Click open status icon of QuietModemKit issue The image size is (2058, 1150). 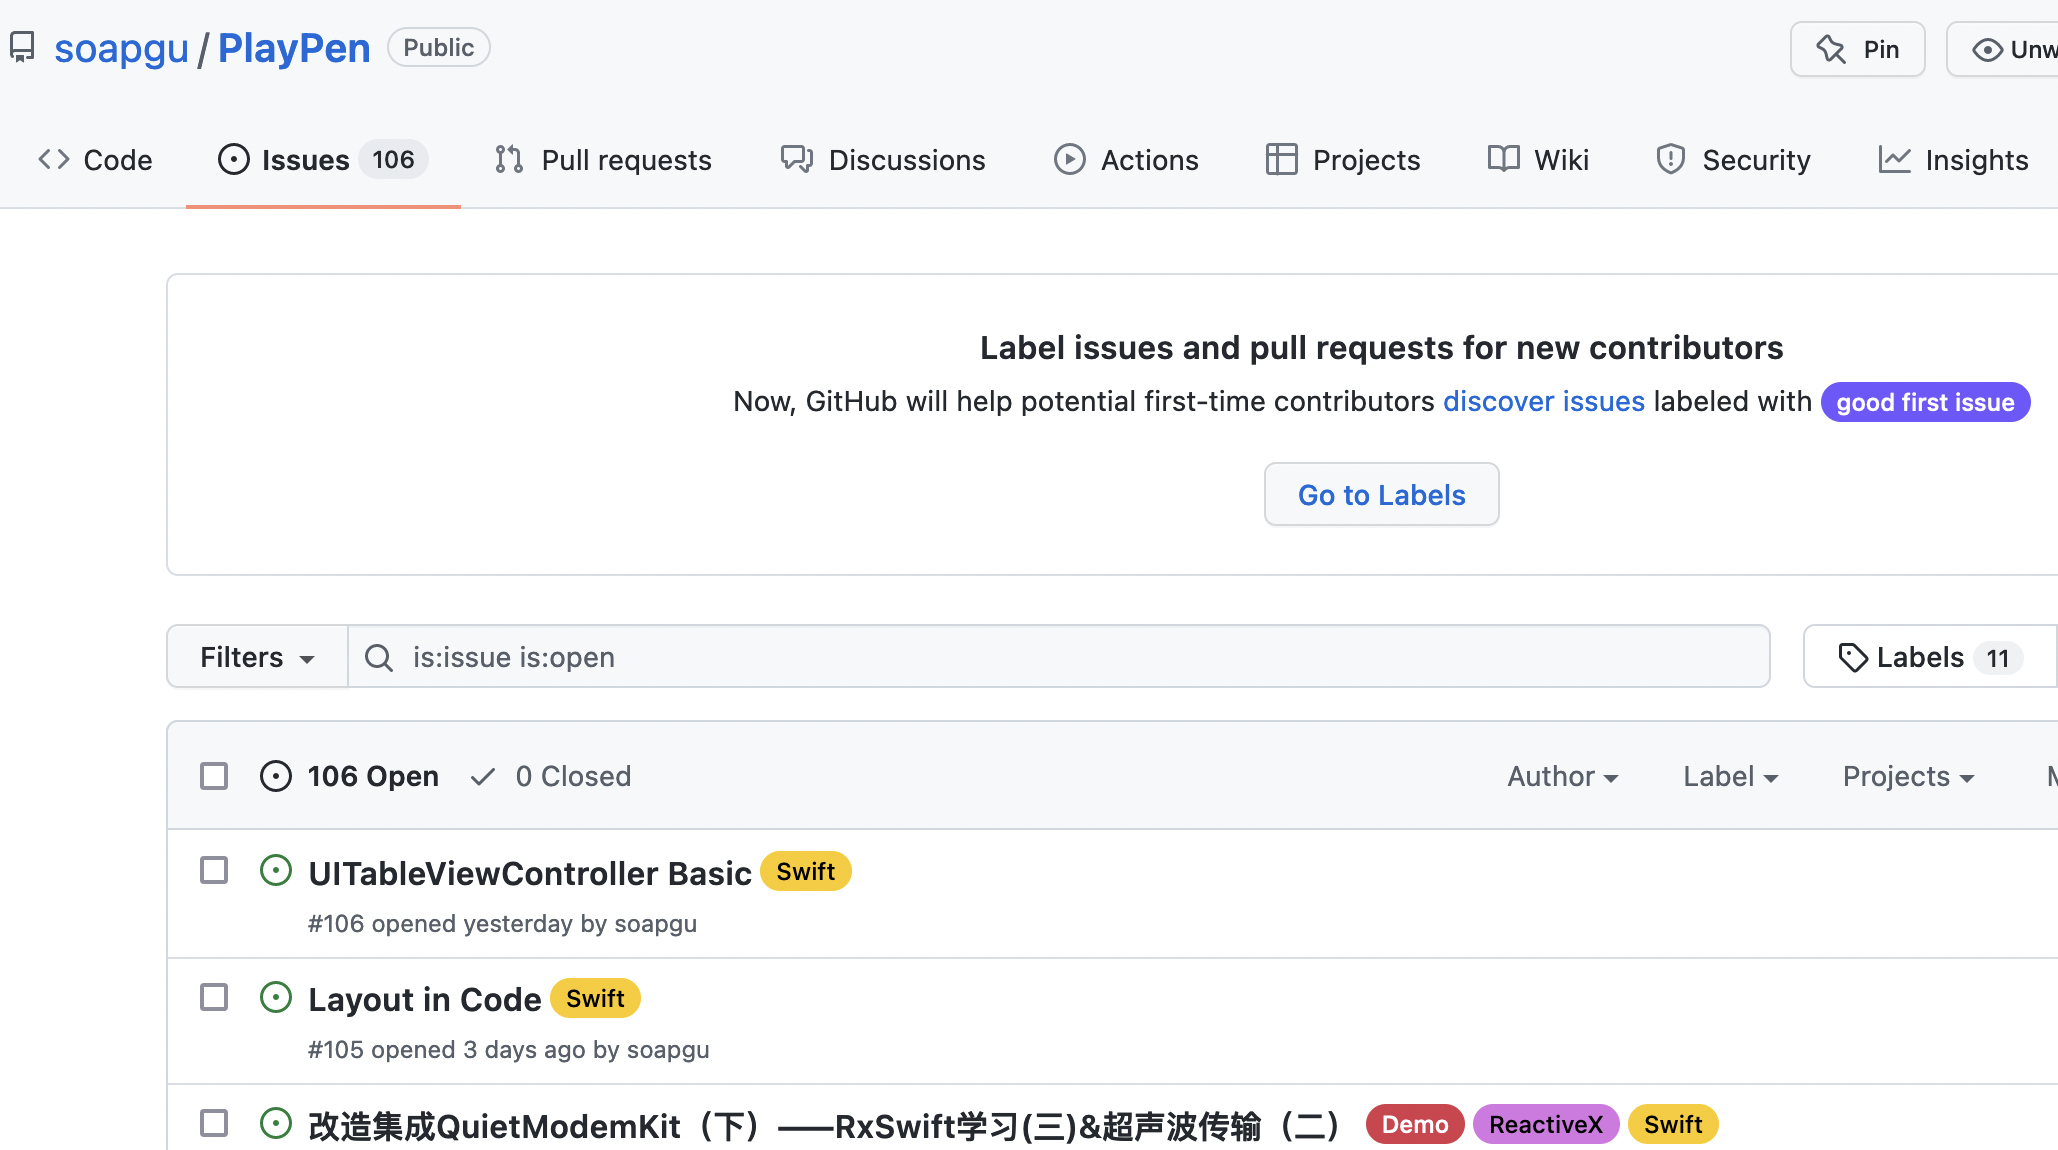click(276, 1123)
